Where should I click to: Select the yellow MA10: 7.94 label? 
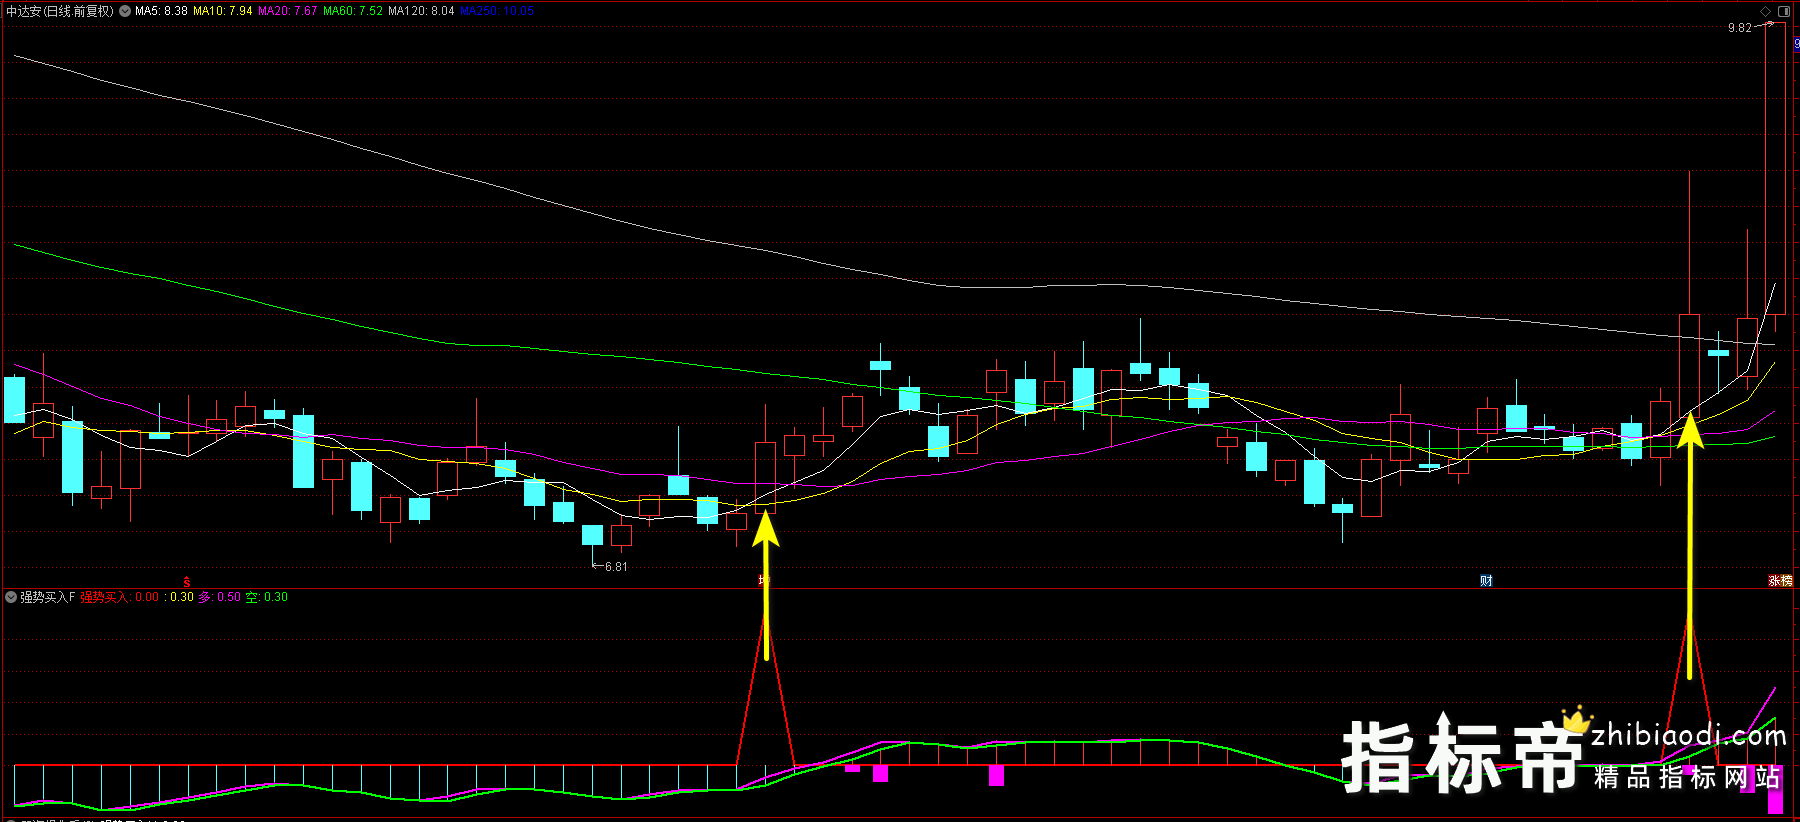[x=223, y=11]
